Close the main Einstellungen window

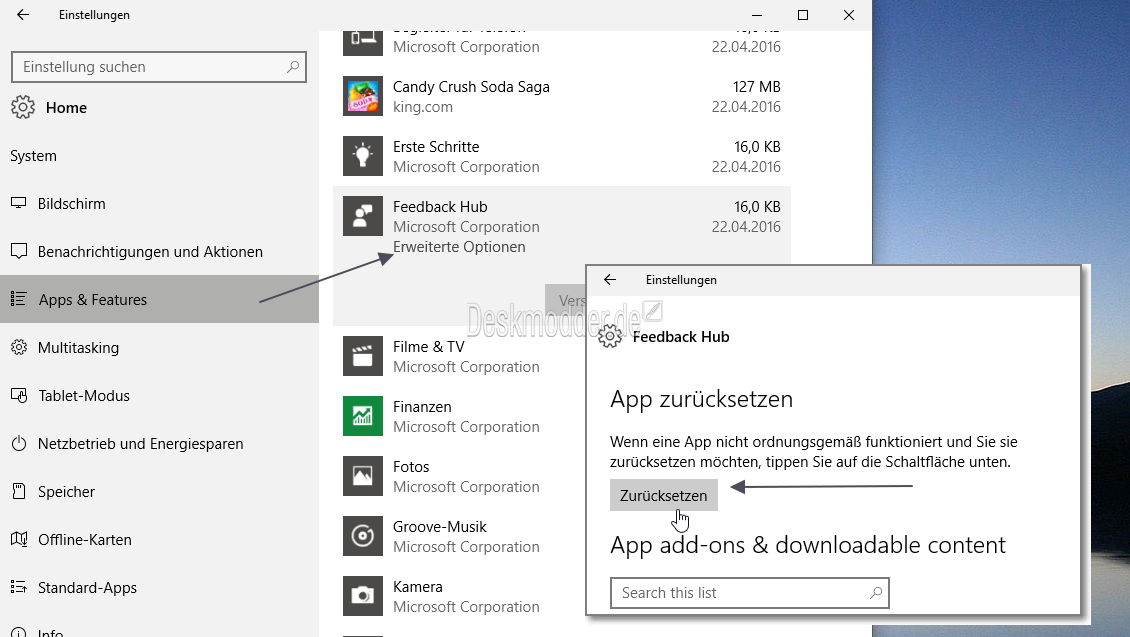(x=849, y=14)
